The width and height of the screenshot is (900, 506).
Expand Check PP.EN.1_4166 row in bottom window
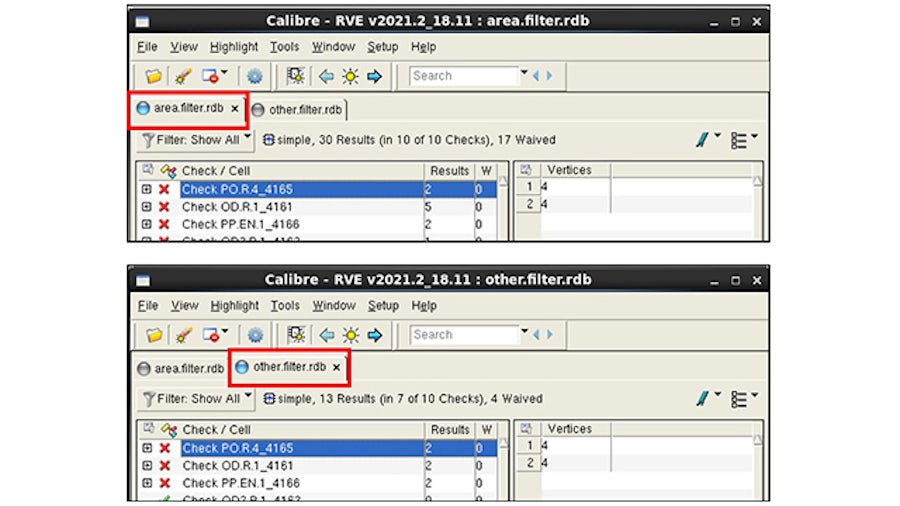[147, 482]
